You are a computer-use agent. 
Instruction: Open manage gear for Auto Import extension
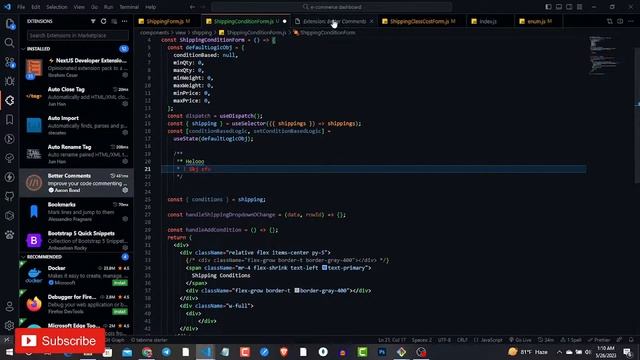click(x=125, y=132)
